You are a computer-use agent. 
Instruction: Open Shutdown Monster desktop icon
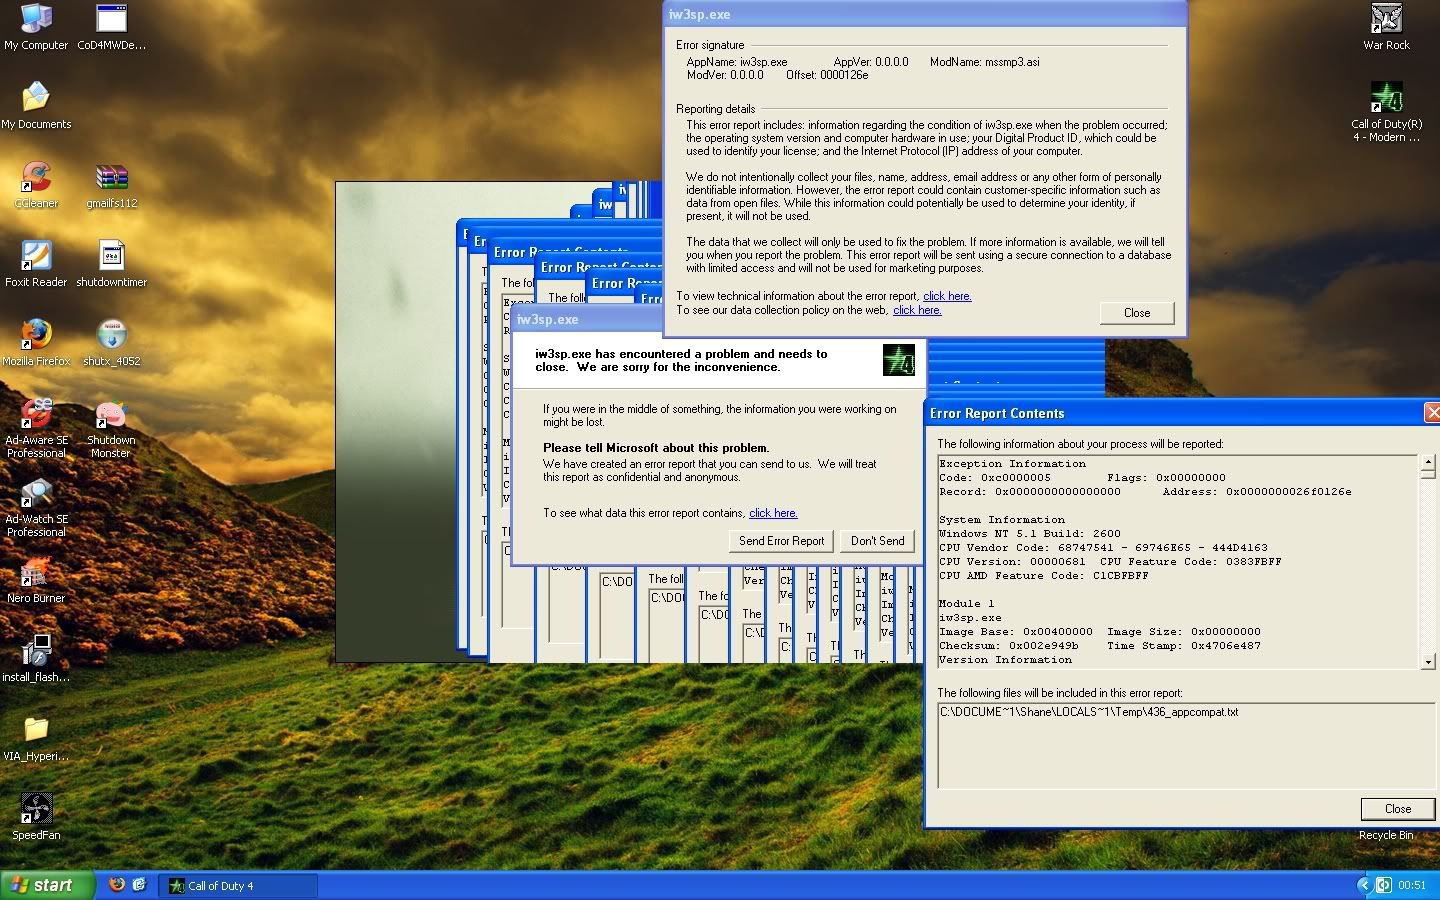click(x=111, y=415)
